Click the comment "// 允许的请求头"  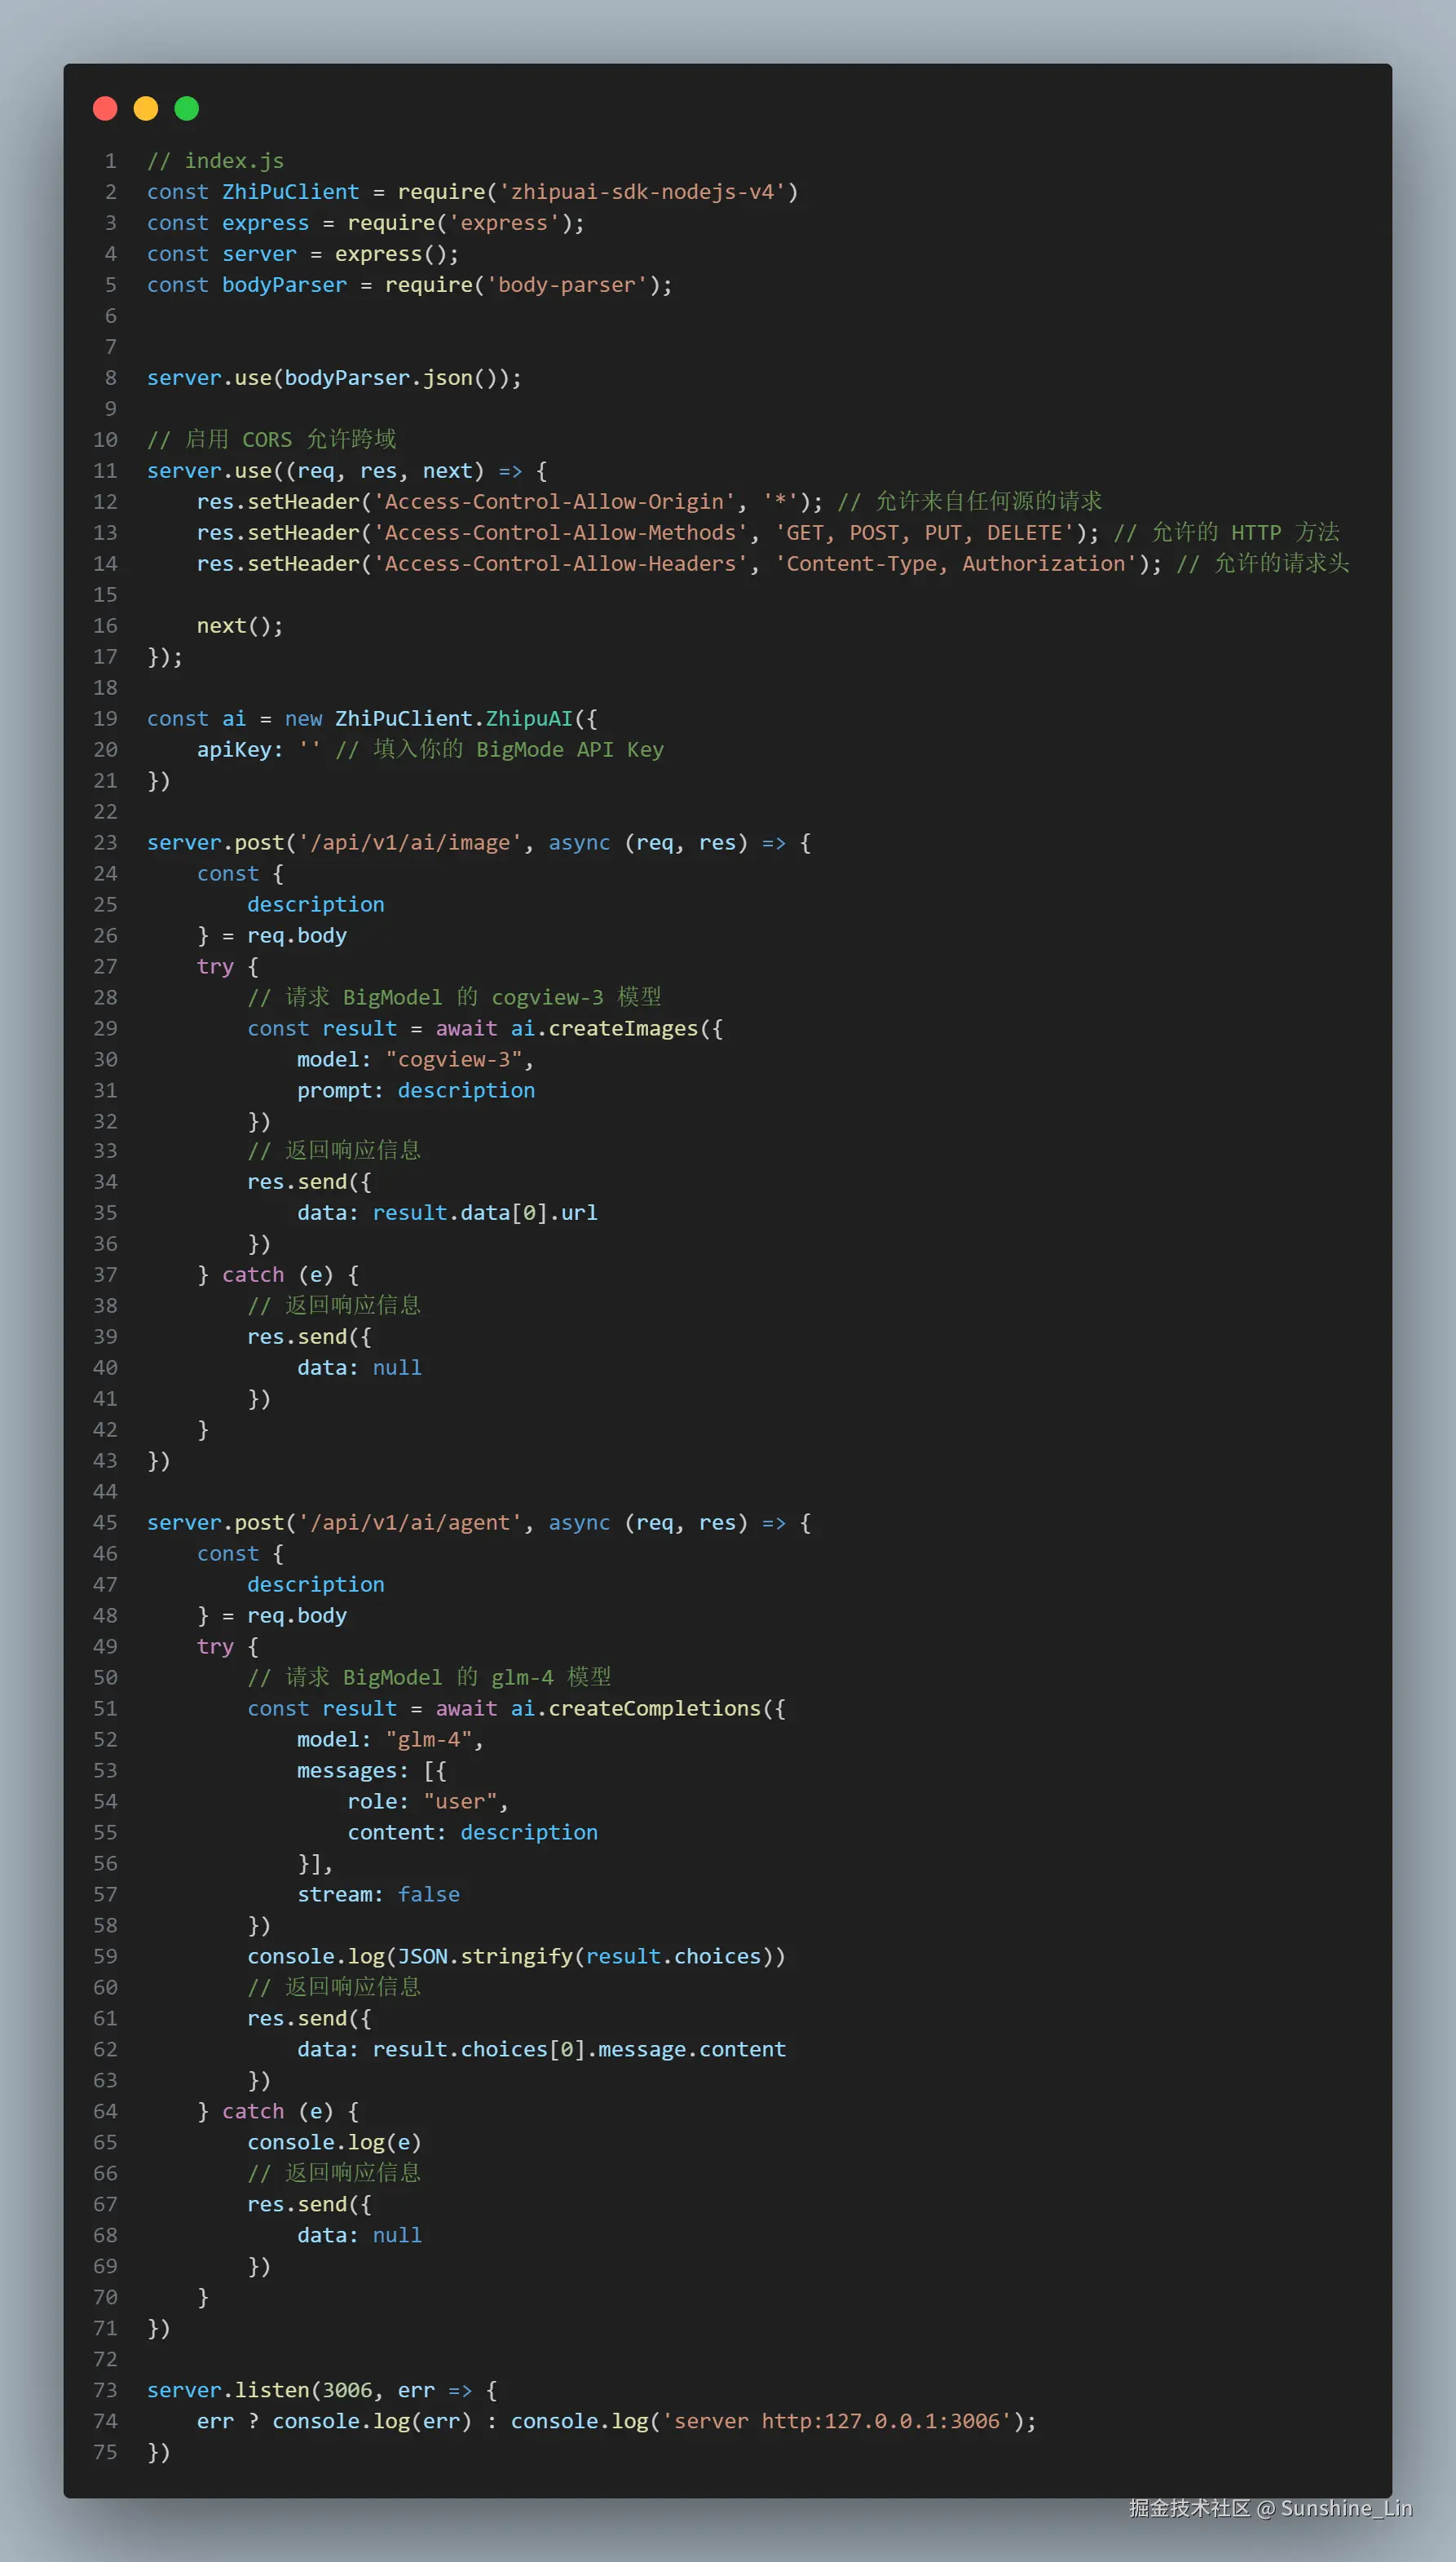1262,564
